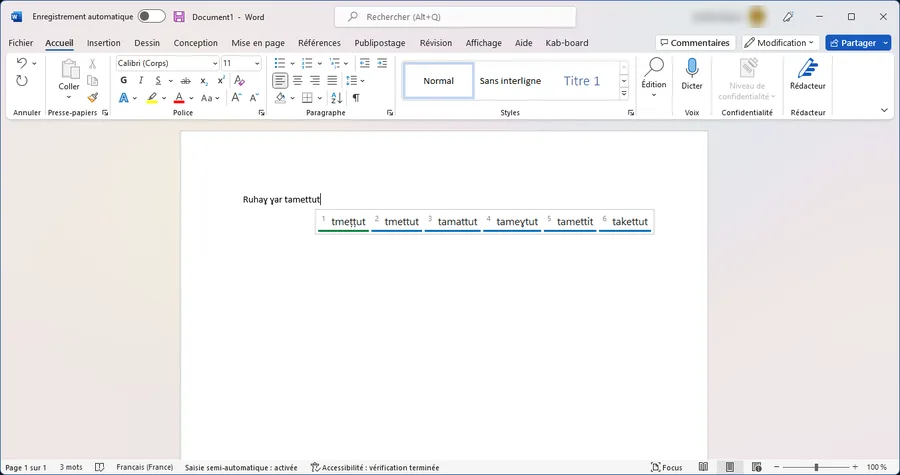
Task: Click the pen icon beside the user name
Action: pyautogui.click(x=788, y=17)
